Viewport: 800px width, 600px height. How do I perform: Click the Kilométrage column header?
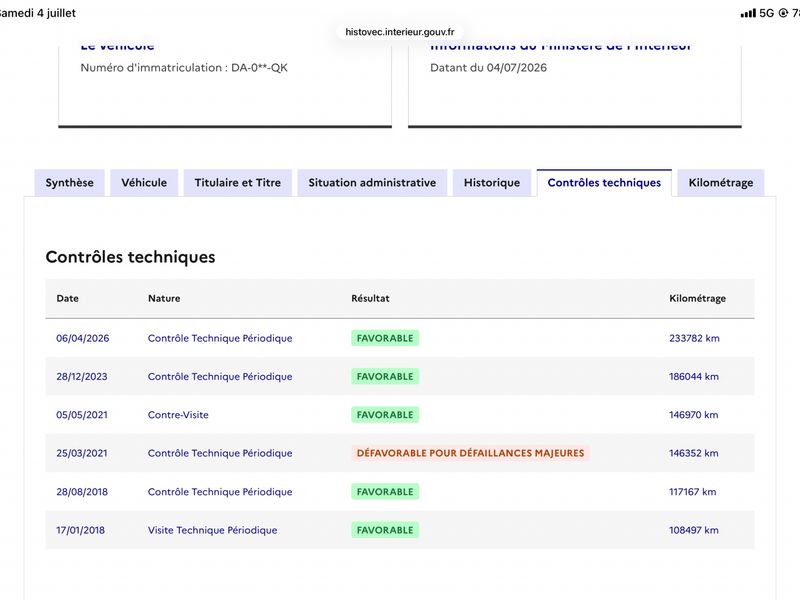697,298
